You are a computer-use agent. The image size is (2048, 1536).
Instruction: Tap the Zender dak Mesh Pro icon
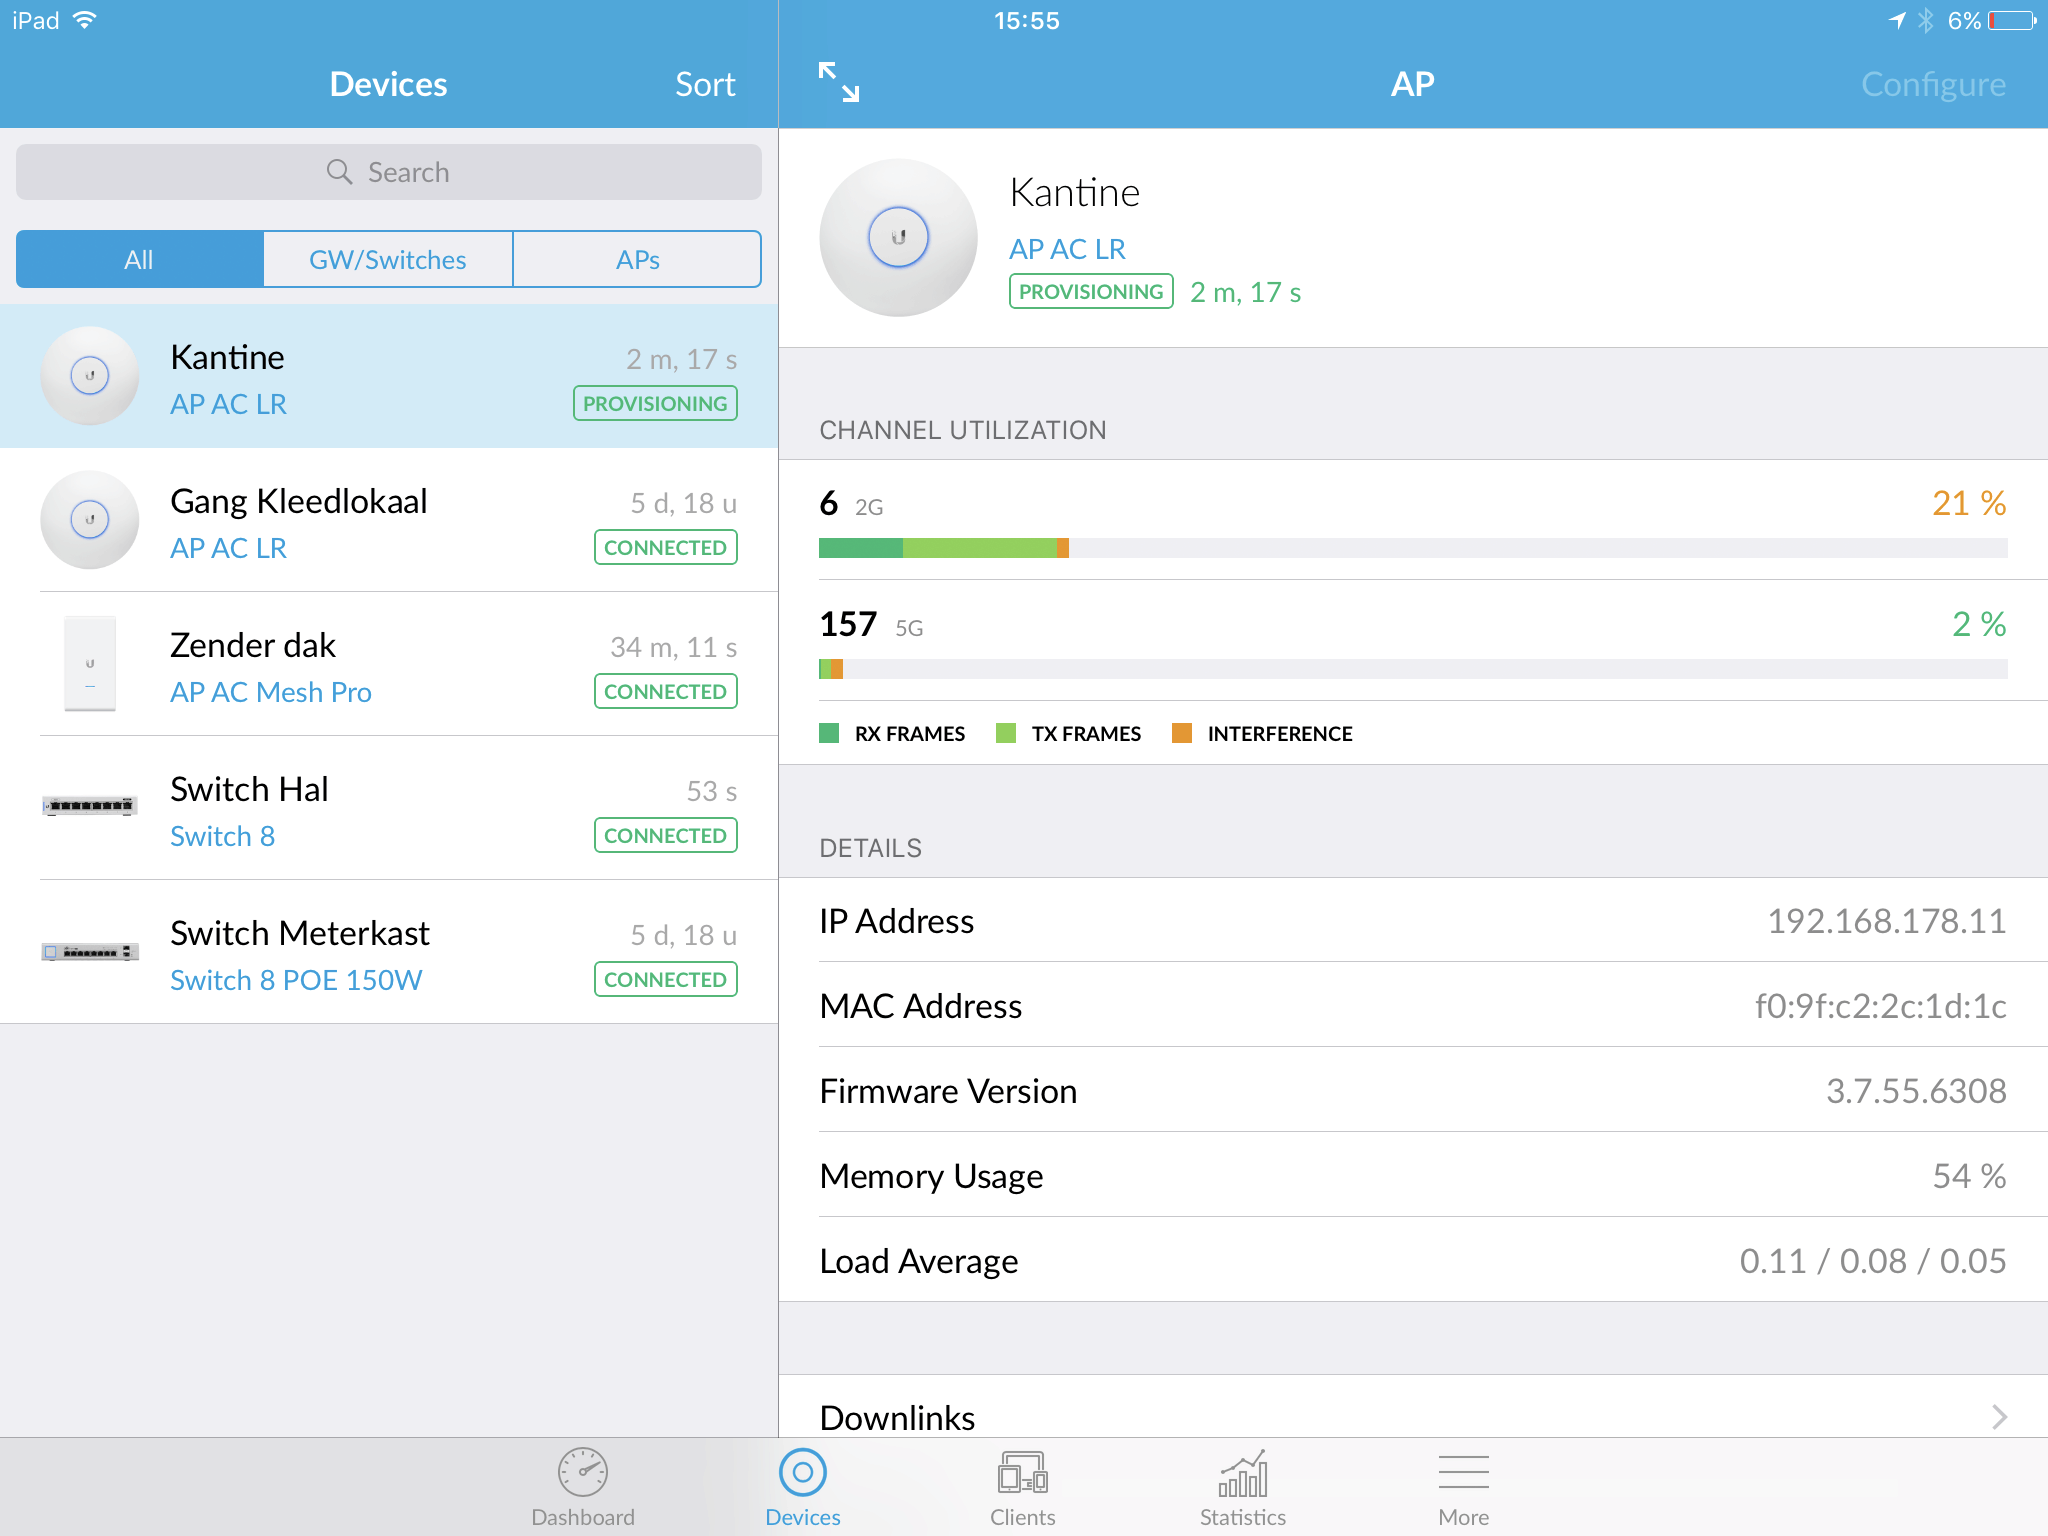coord(90,664)
